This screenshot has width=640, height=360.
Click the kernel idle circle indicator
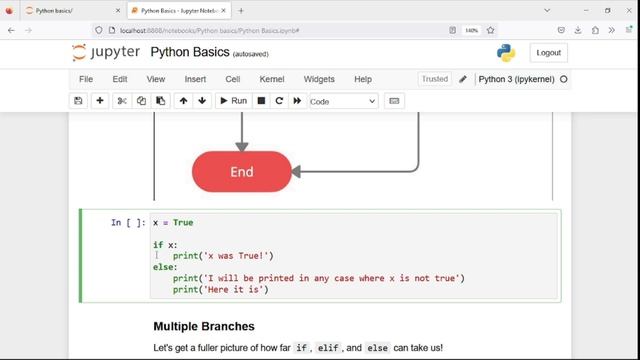(564, 79)
